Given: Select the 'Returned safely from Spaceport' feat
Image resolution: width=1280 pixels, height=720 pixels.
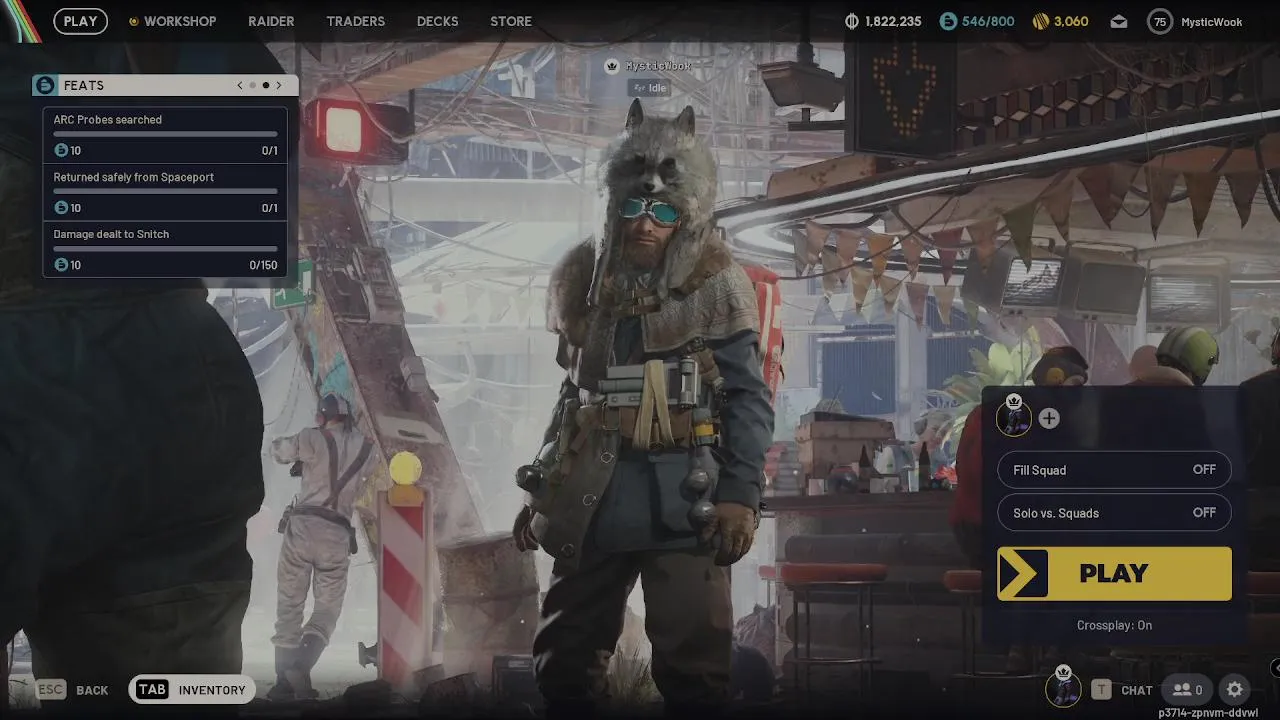Looking at the screenshot, I should pyautogui.click(x=165, y=192).
